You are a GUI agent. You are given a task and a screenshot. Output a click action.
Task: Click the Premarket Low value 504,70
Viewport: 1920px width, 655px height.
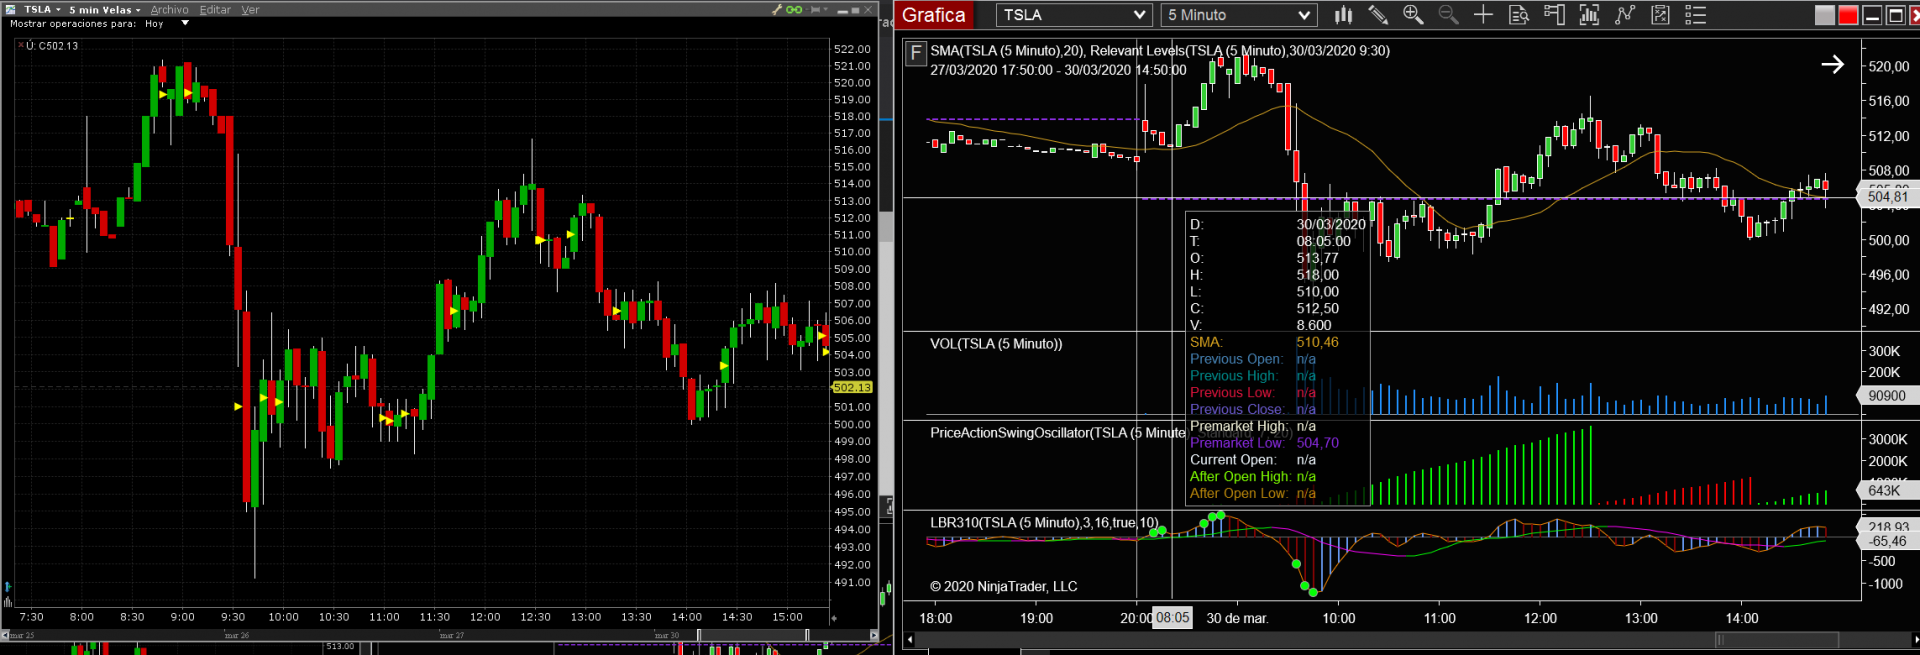[x=1317, y=443]
